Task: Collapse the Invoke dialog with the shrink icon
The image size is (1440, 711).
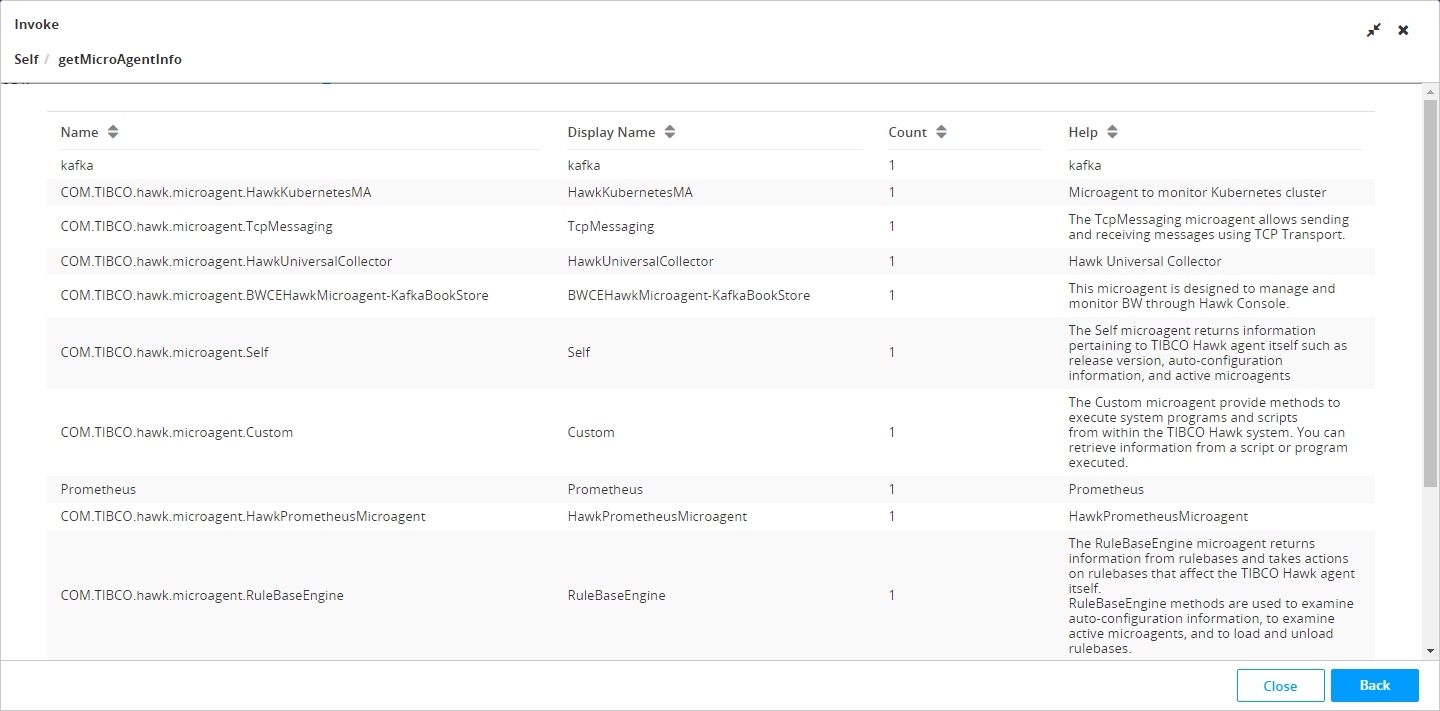Action: (1374, 30)
